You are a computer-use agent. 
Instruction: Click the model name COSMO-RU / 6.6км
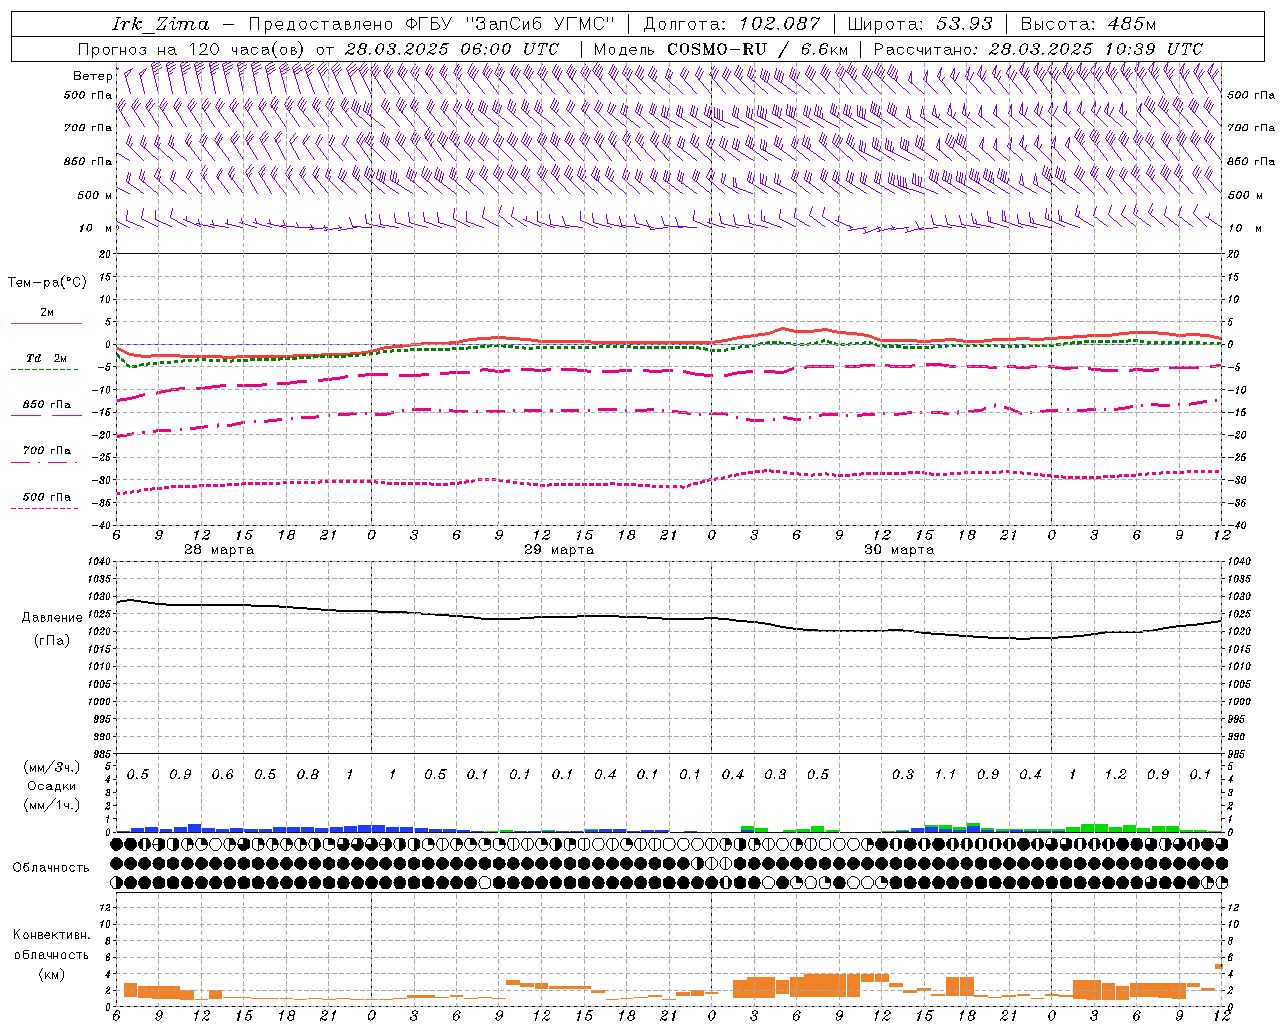[758, 49]
